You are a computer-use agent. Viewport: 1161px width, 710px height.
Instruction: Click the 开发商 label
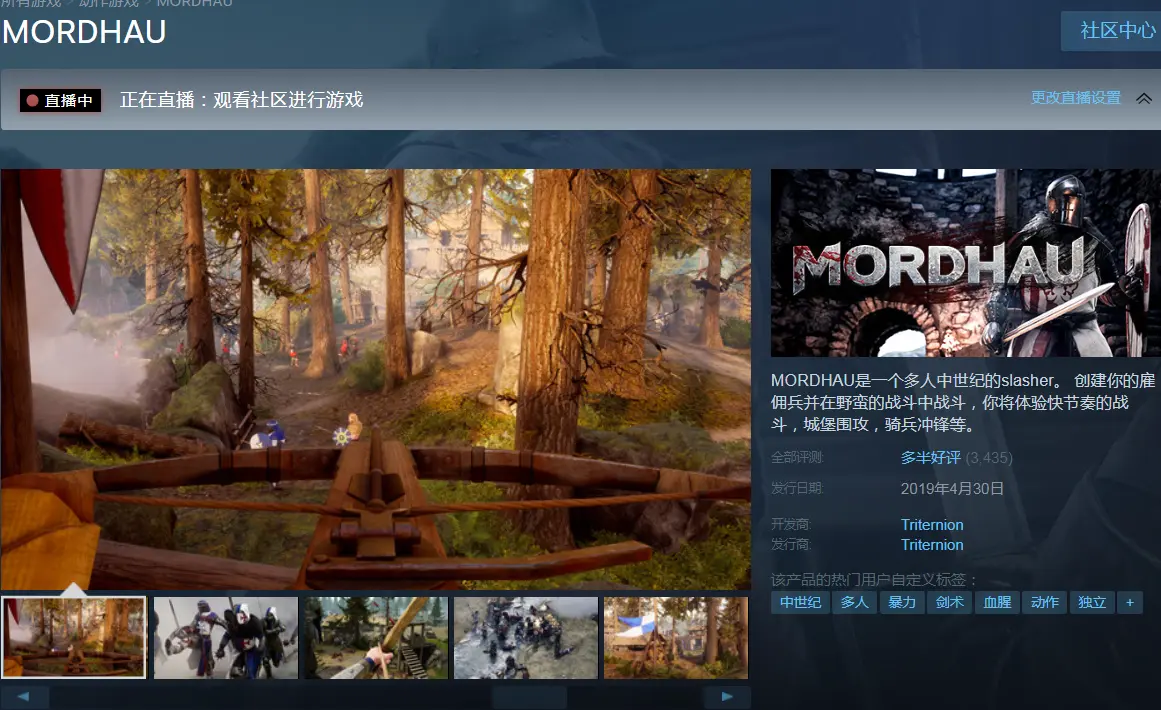(x=791, y=524)
